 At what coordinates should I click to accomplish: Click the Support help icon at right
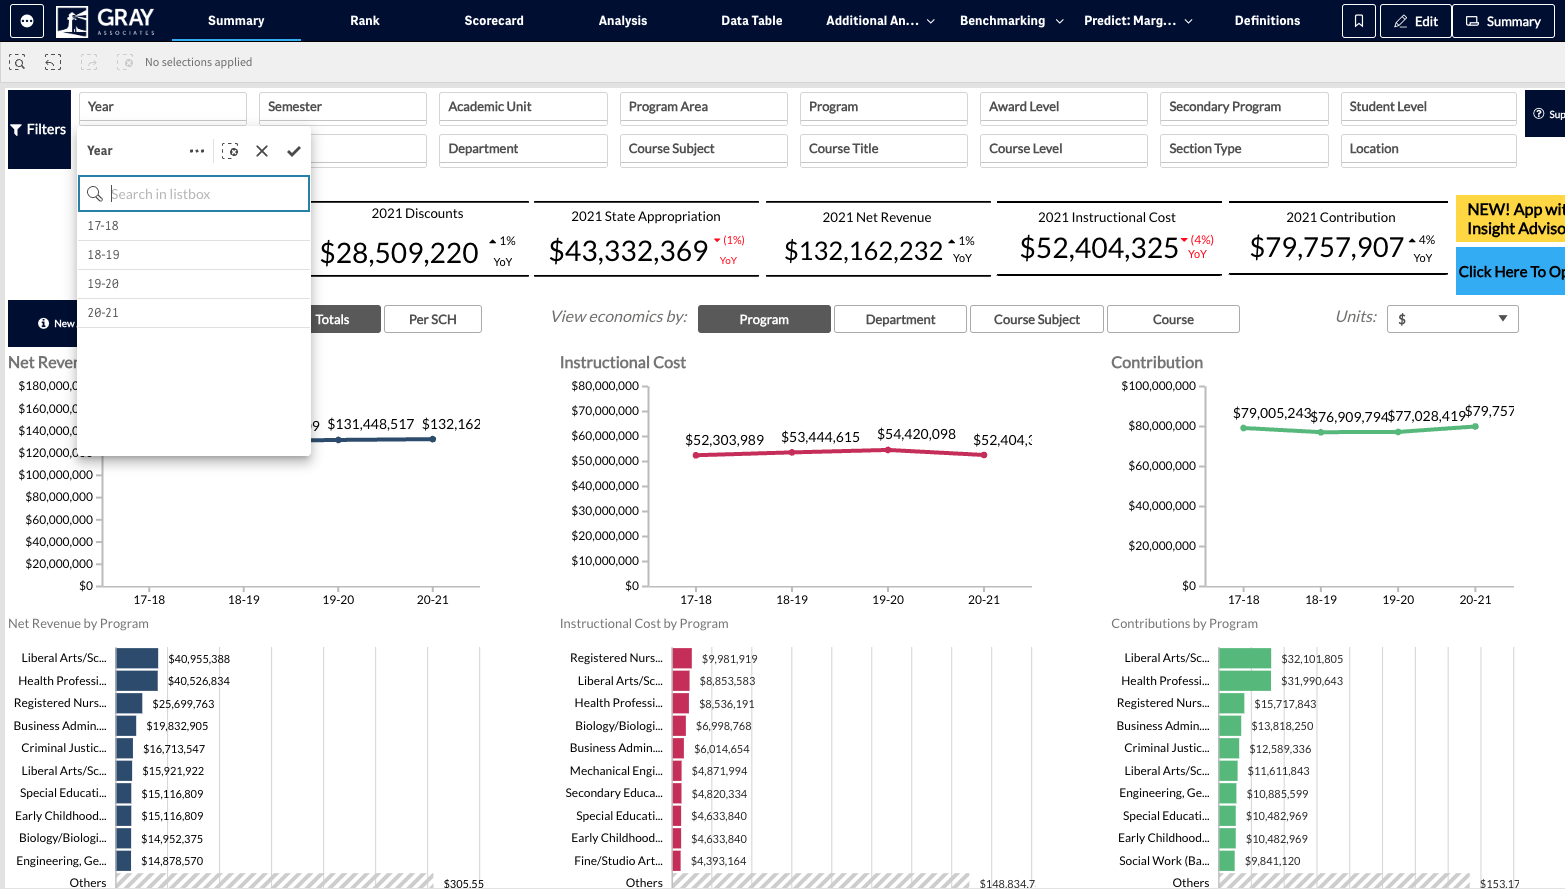point(1545,114)
